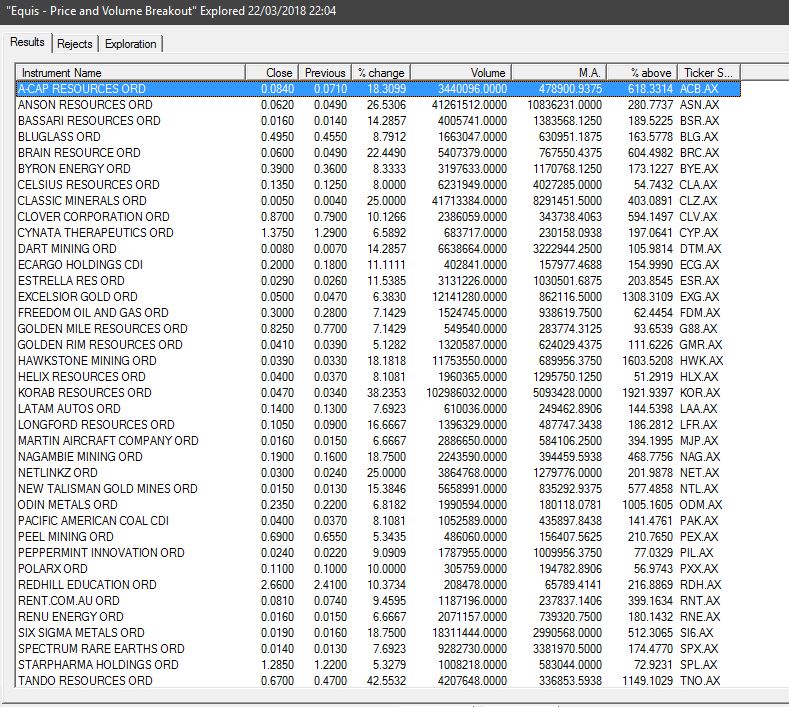
Task: Open the Exploration tab
Action: click(130, 44)
